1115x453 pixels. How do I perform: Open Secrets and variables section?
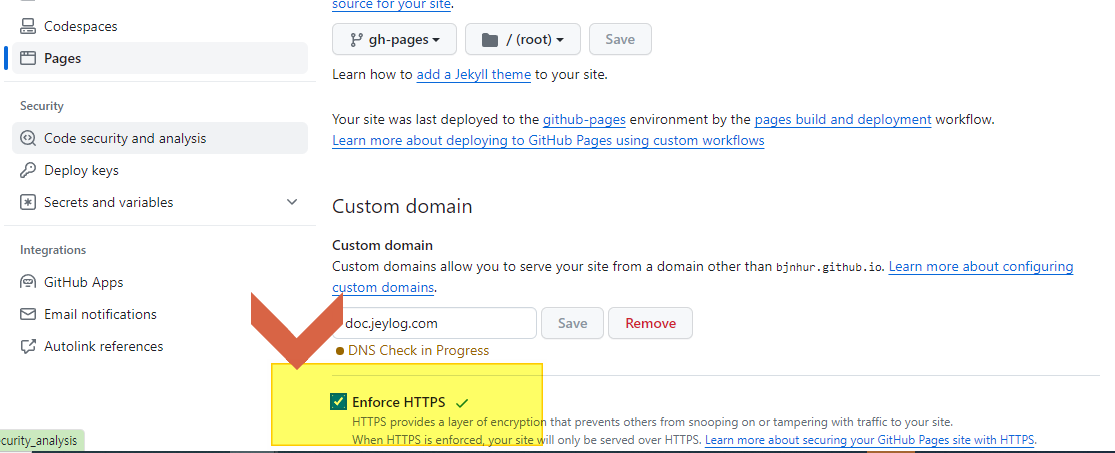pyautogui.click(x=160, y=202)
